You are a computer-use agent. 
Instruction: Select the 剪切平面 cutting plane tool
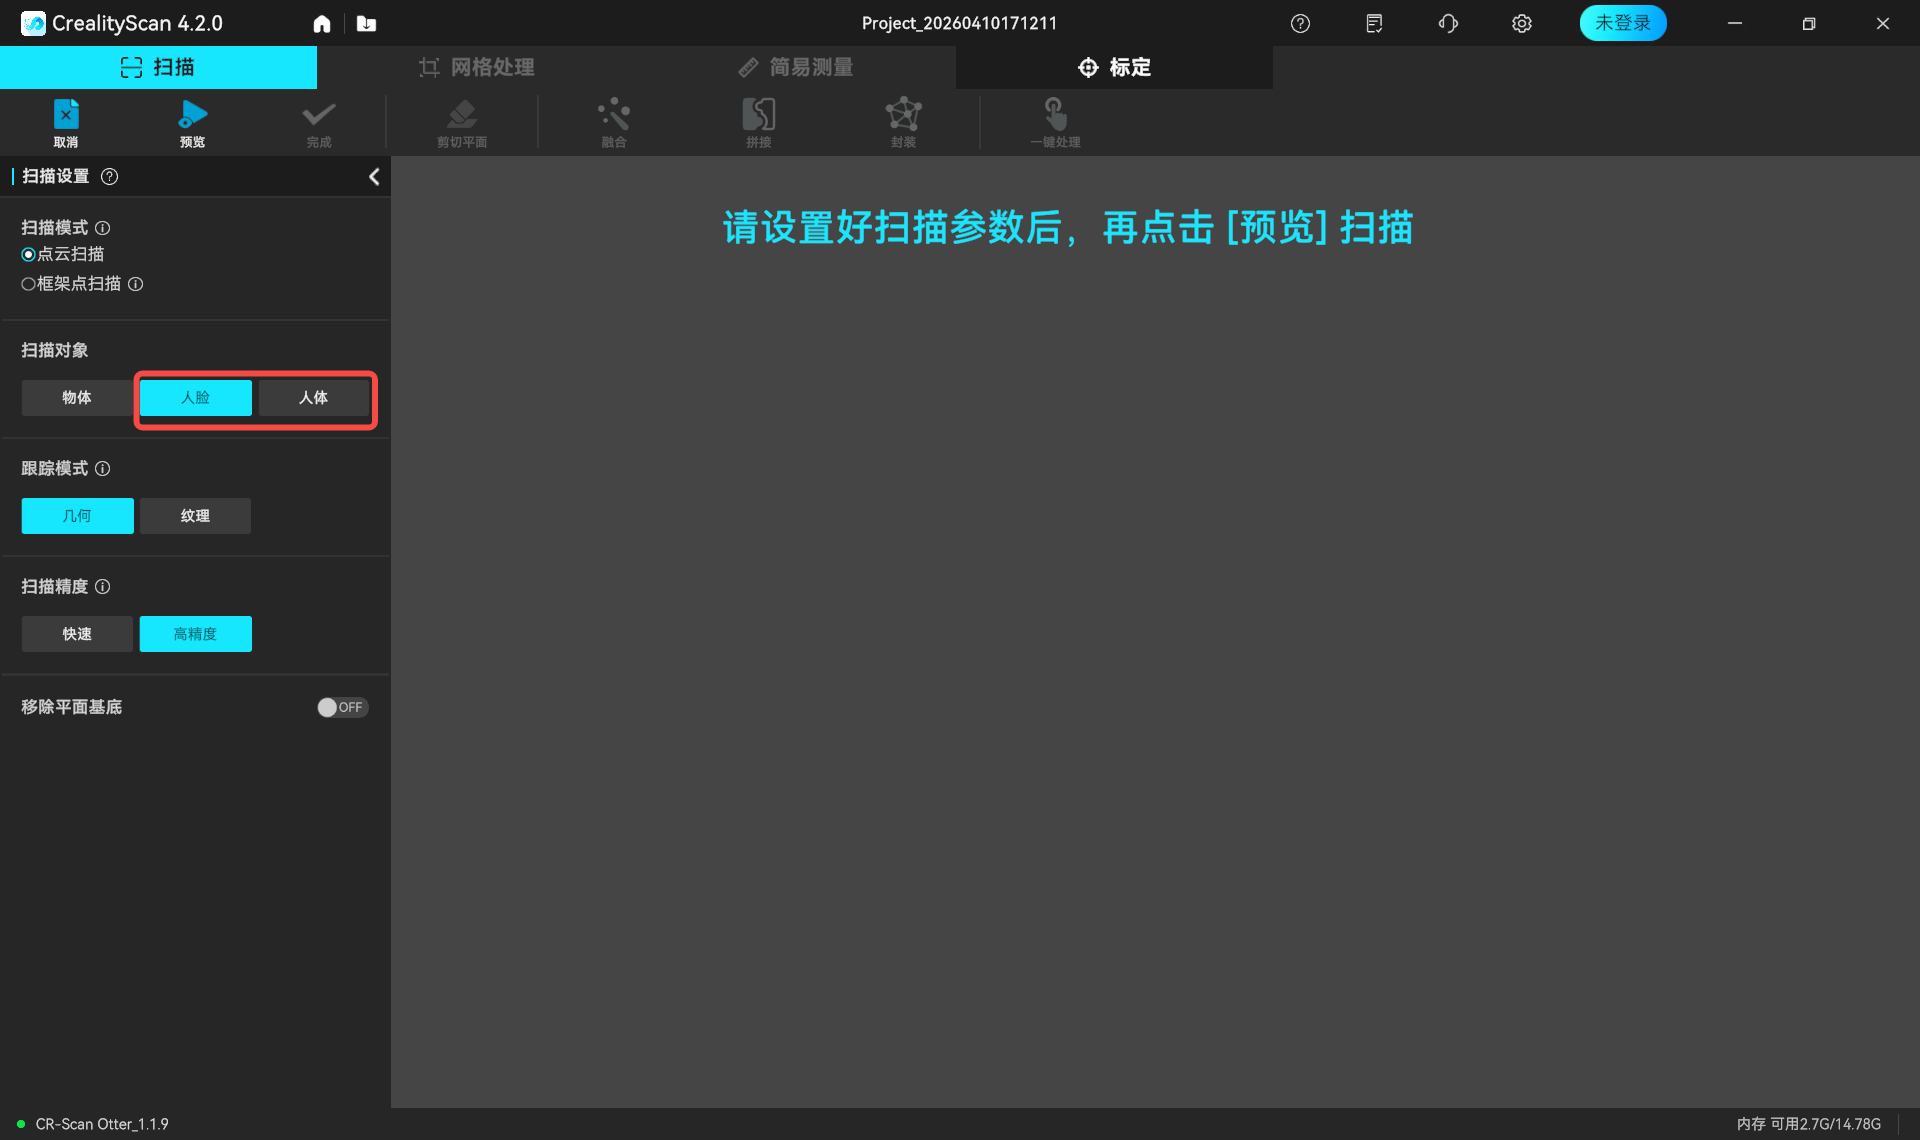(461, 120)
